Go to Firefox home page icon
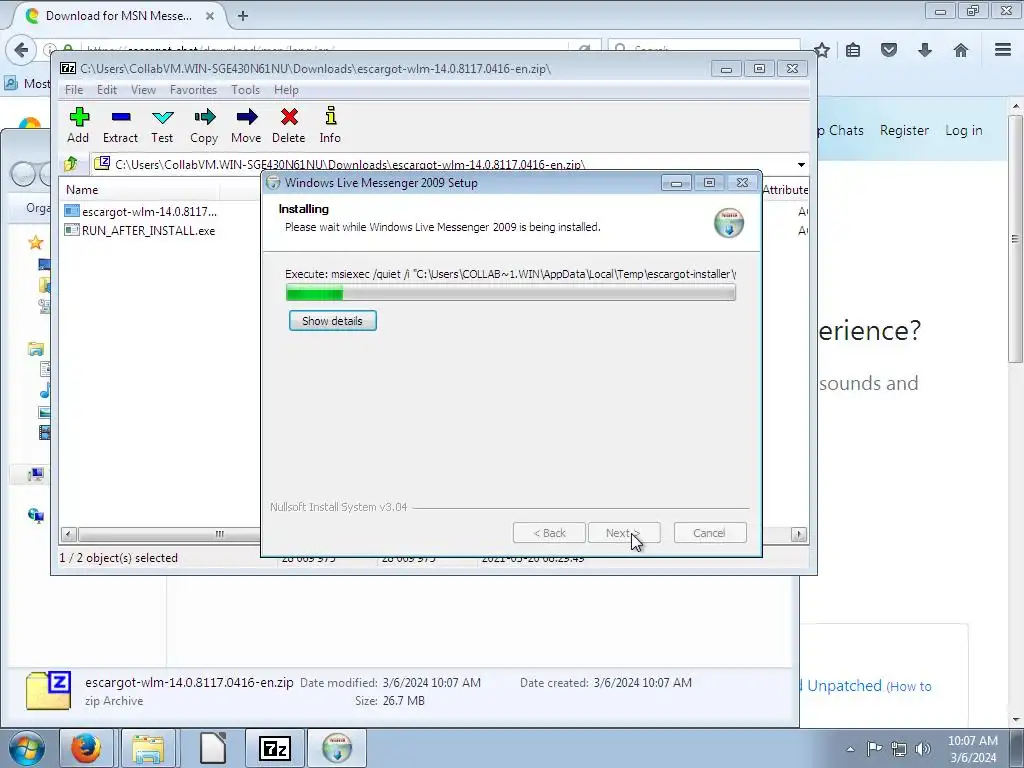This screenshot has height=768, width=1024. pos(961,50)
